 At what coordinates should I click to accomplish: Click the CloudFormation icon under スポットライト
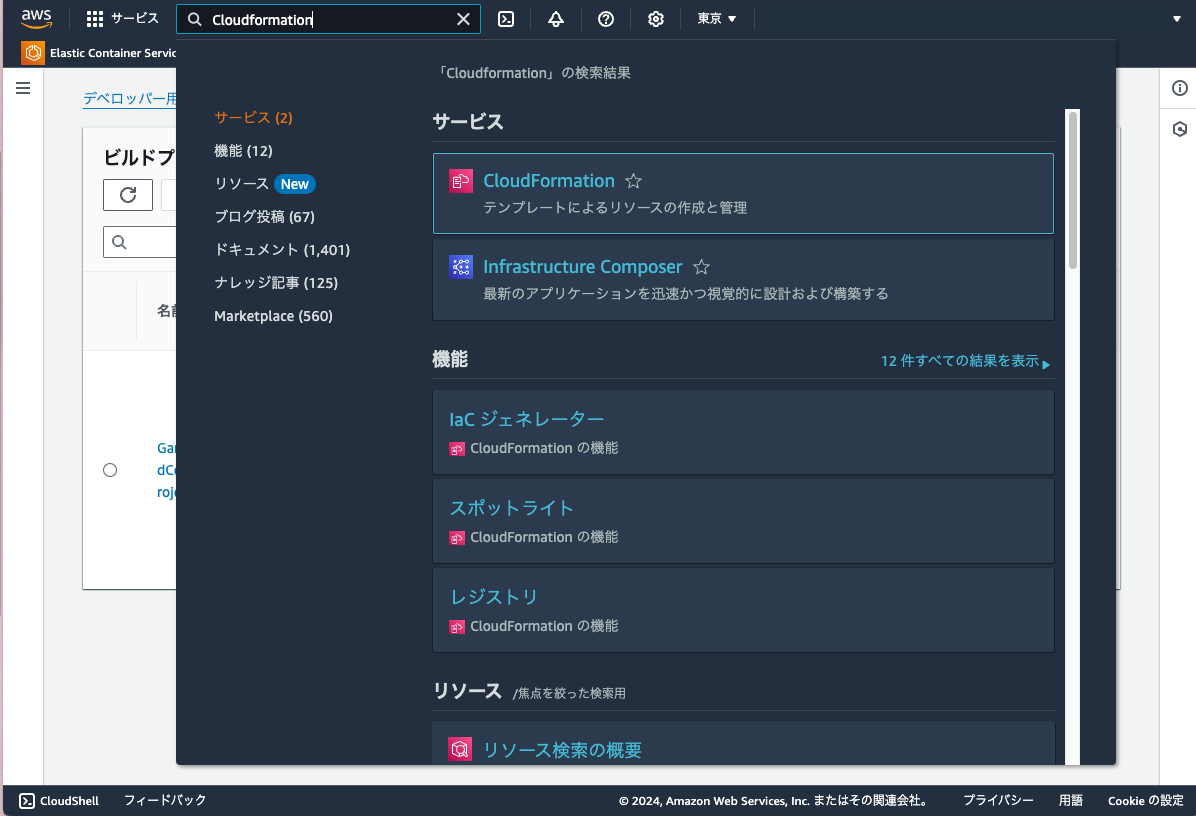click(457, 538)
